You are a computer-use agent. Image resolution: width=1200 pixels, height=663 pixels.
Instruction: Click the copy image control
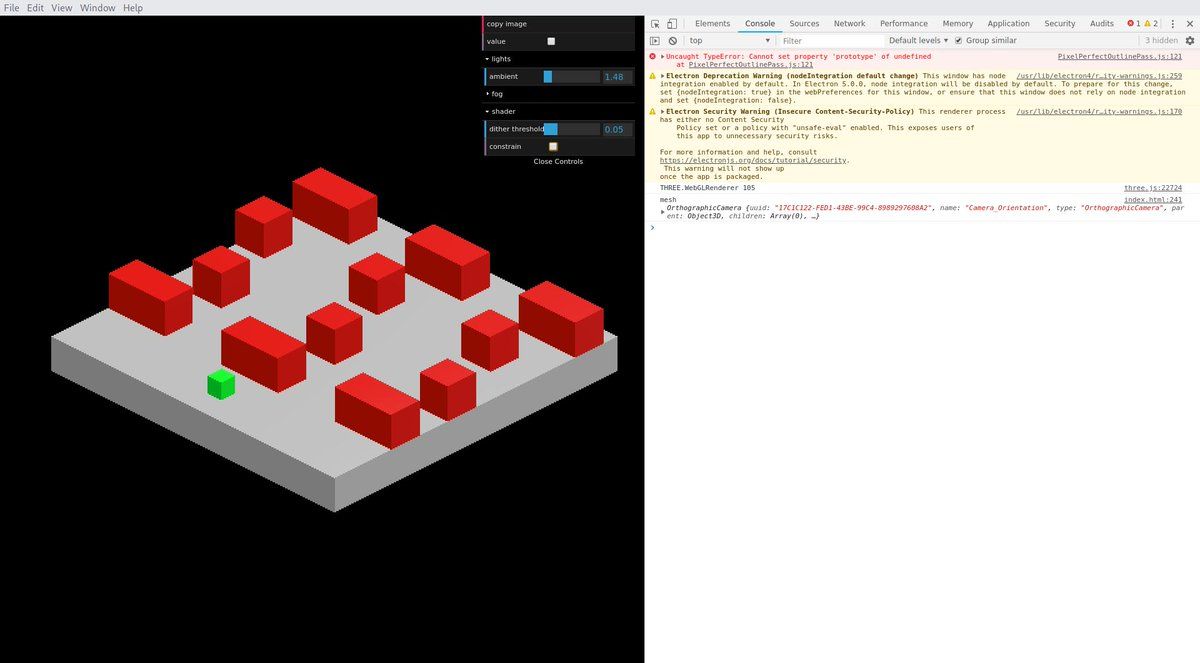click(x=559, y=24)
